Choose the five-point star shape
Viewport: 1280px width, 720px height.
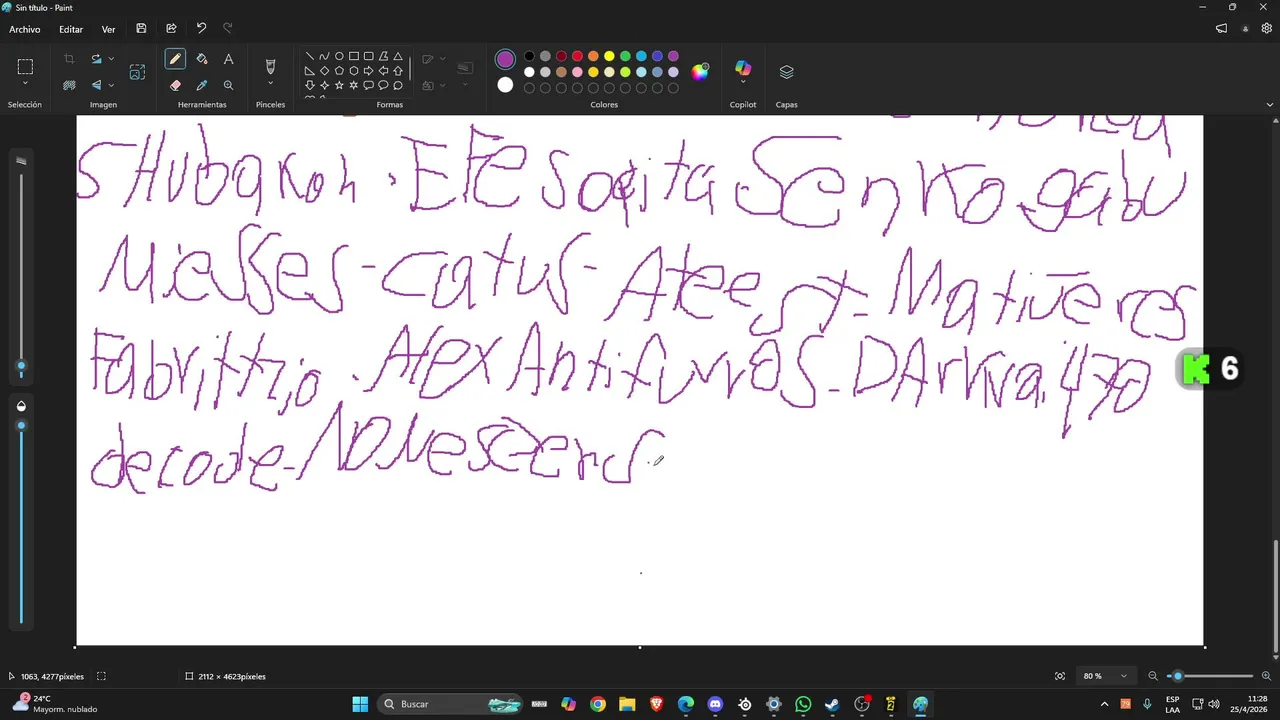(339, 86)
